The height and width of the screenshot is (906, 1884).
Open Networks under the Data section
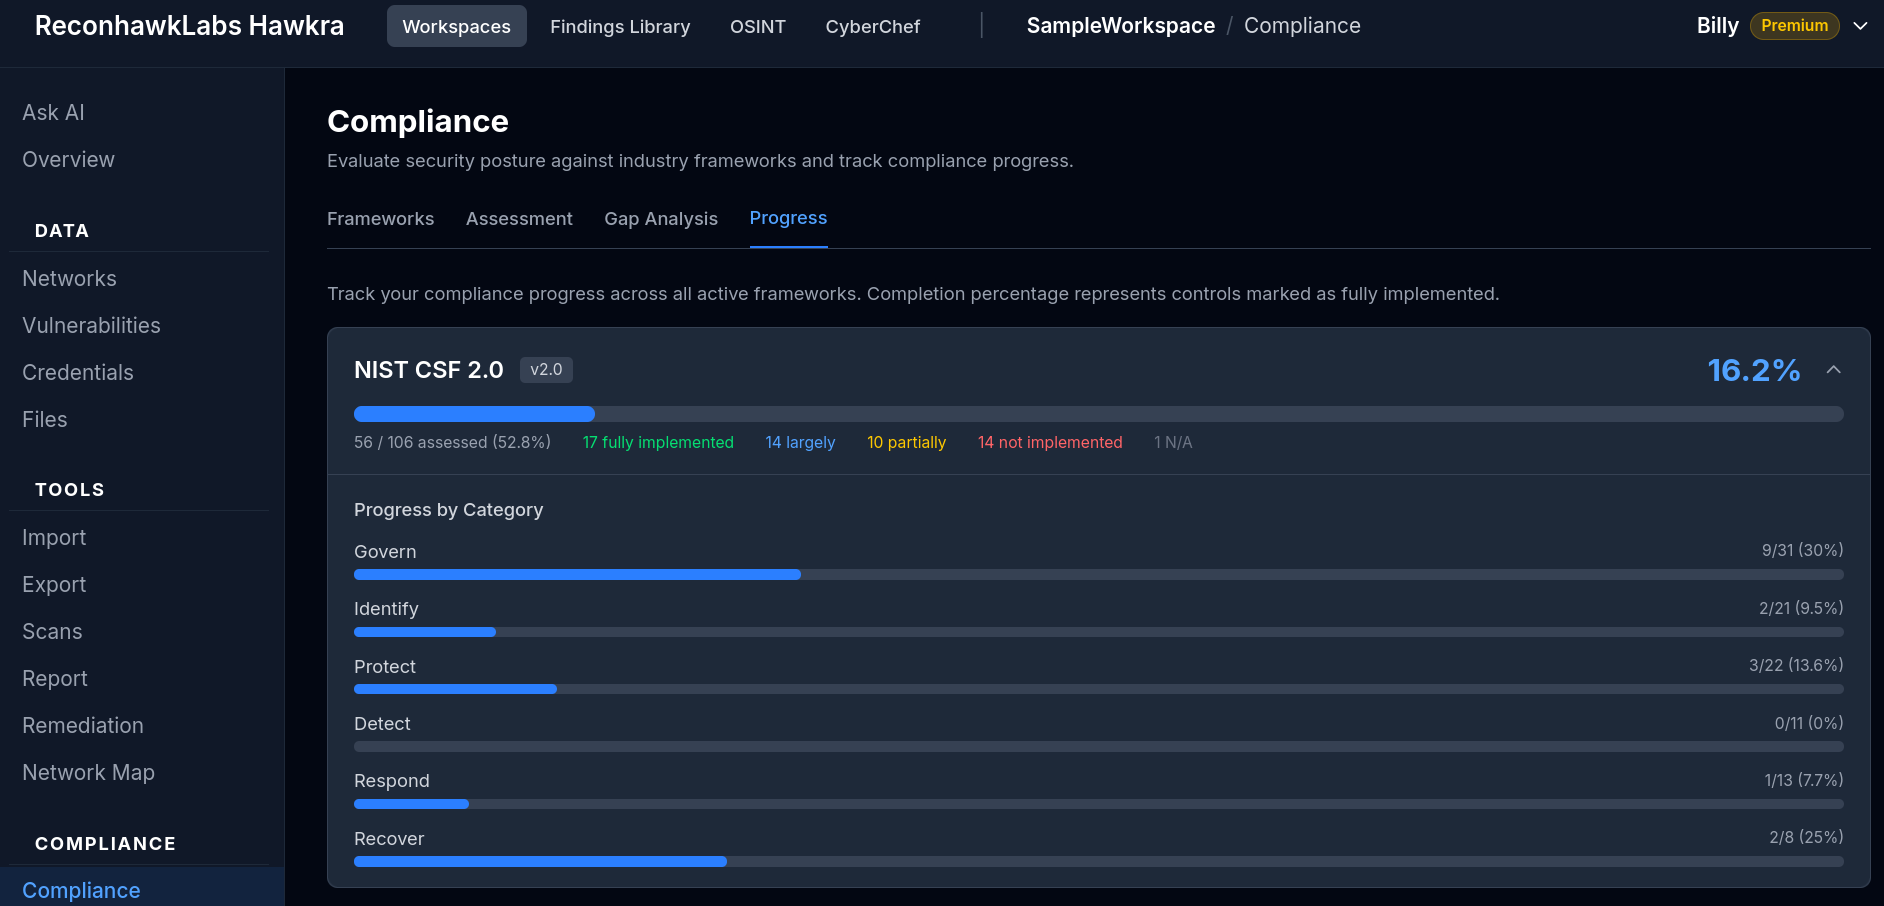coord(69,278)
